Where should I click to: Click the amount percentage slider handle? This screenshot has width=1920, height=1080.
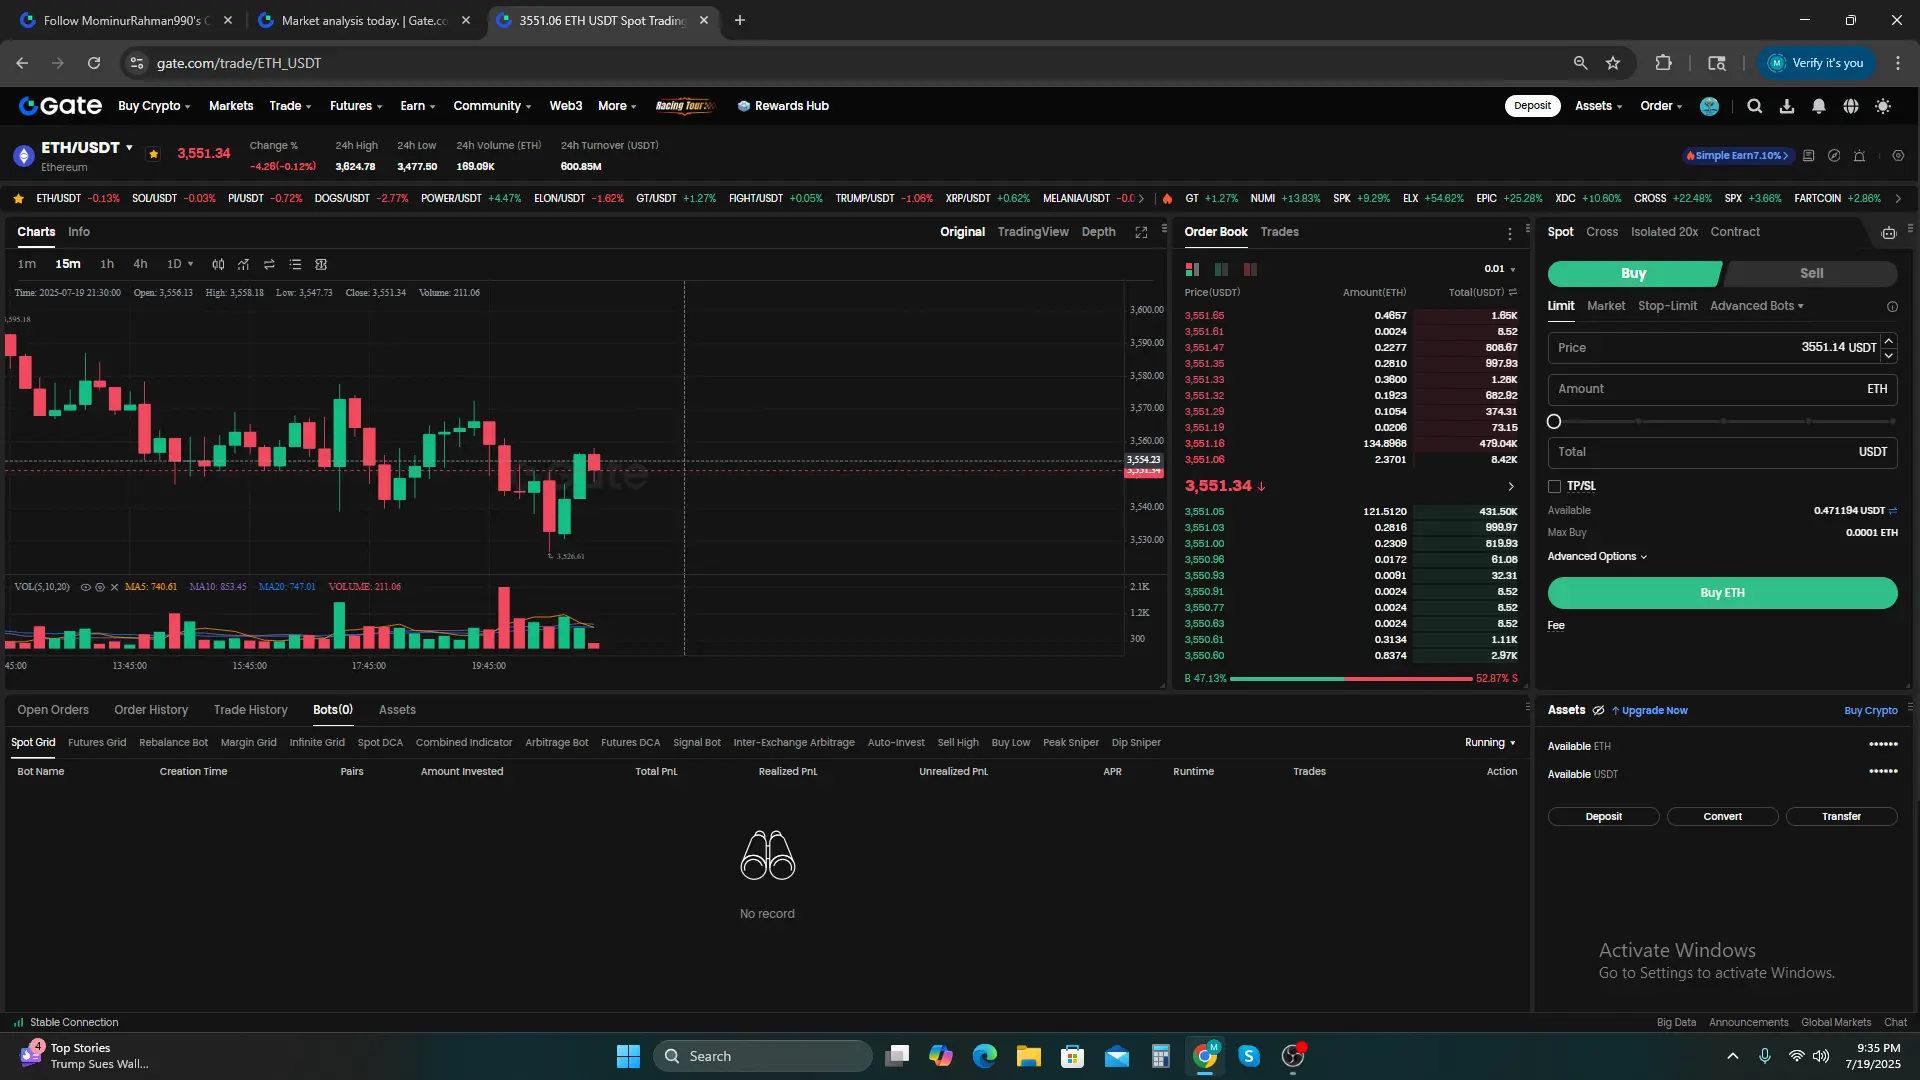[1554, 422]
